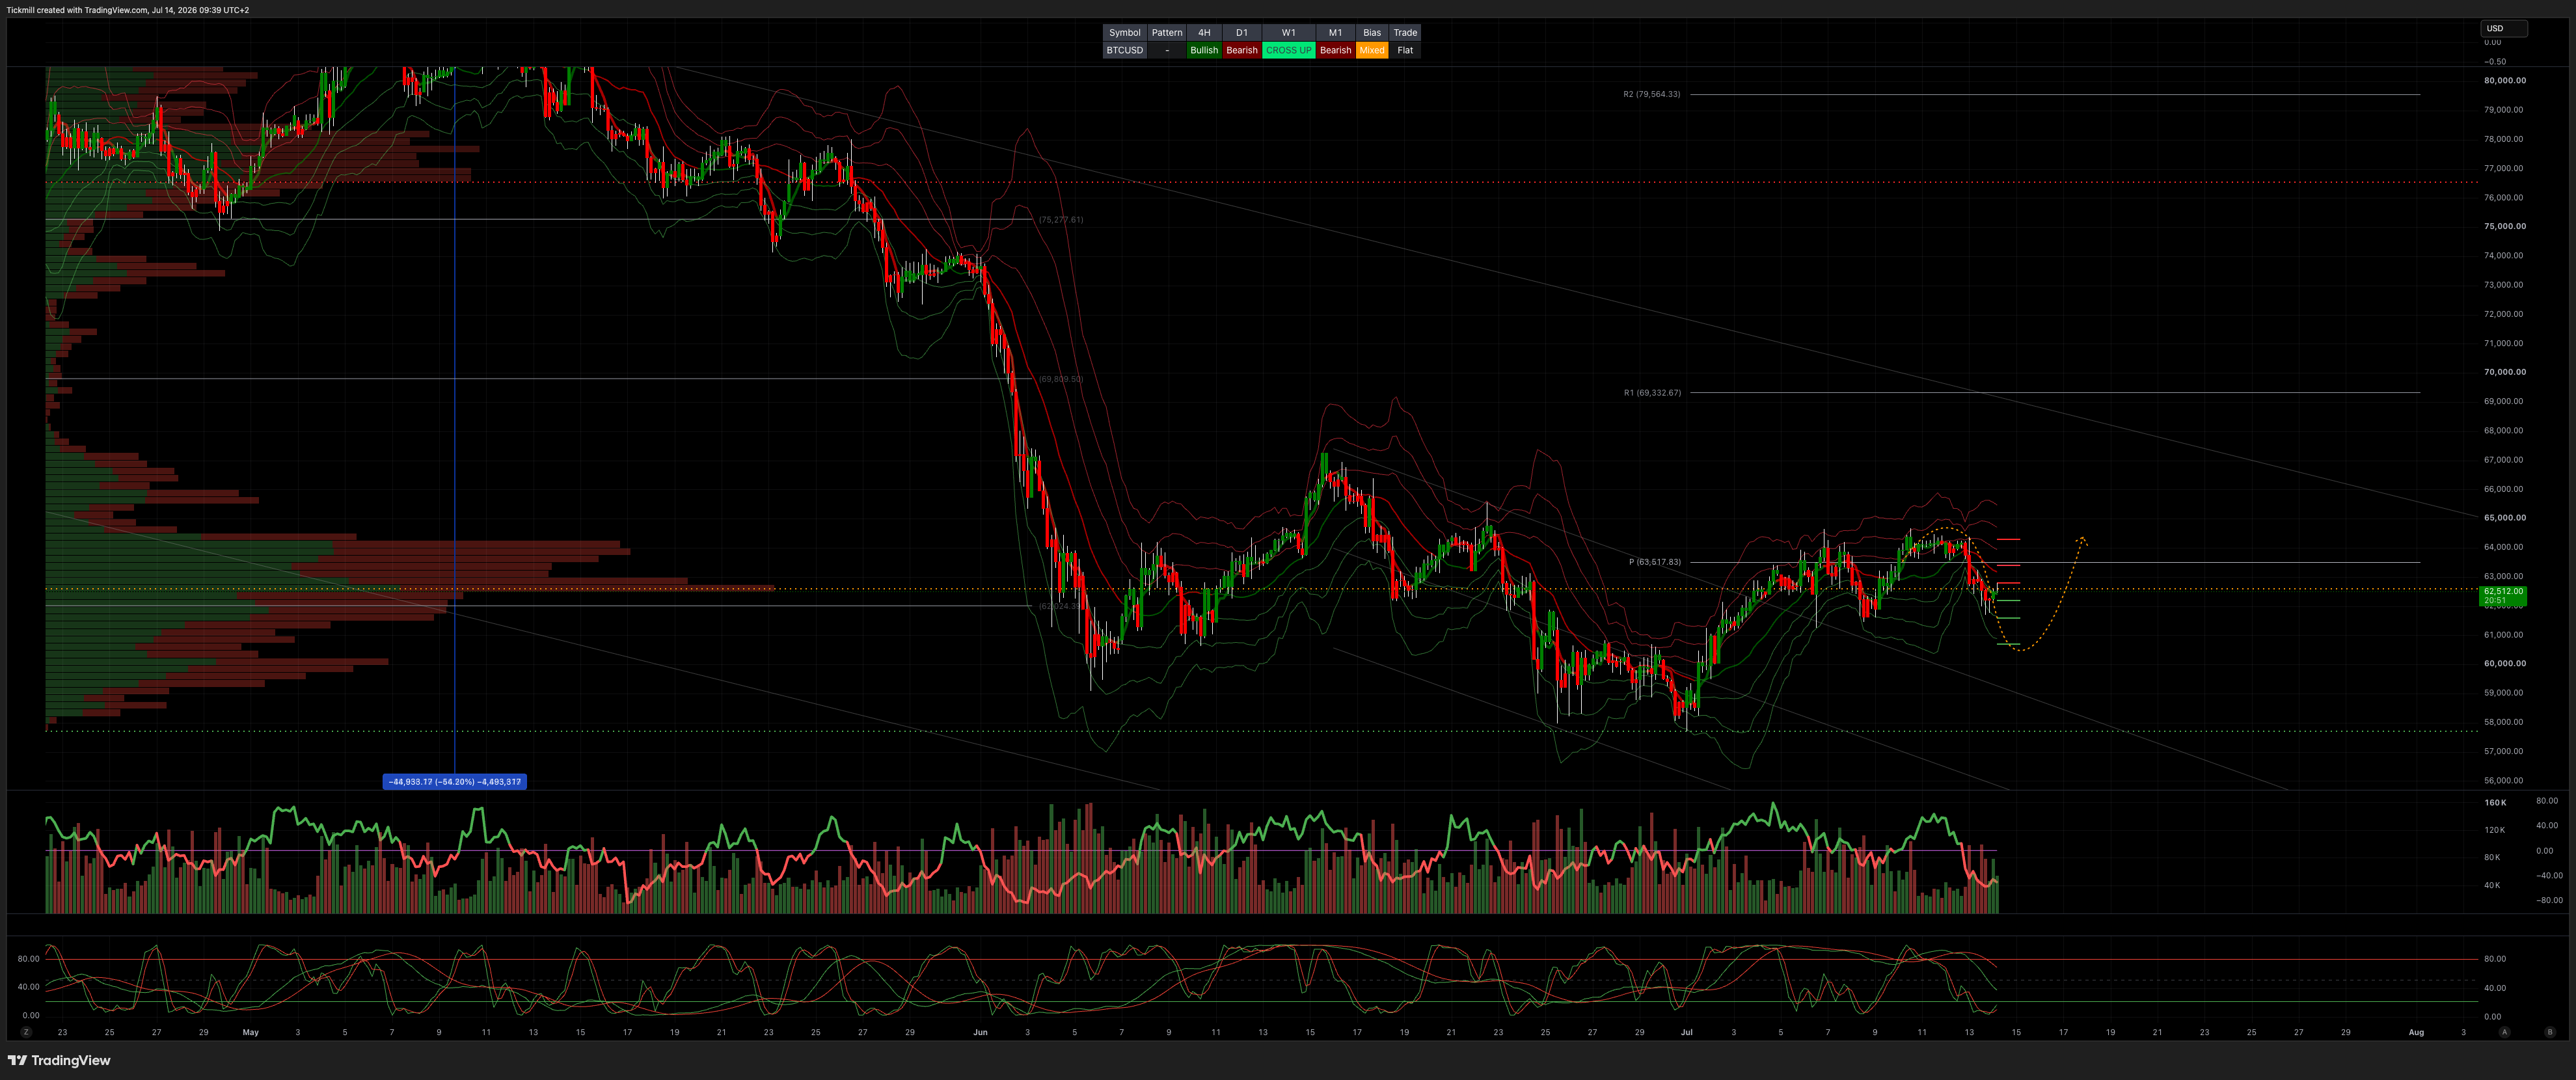
Task: Select the D1 column header
Action: pyautogui.click(x=1241, y=33)
